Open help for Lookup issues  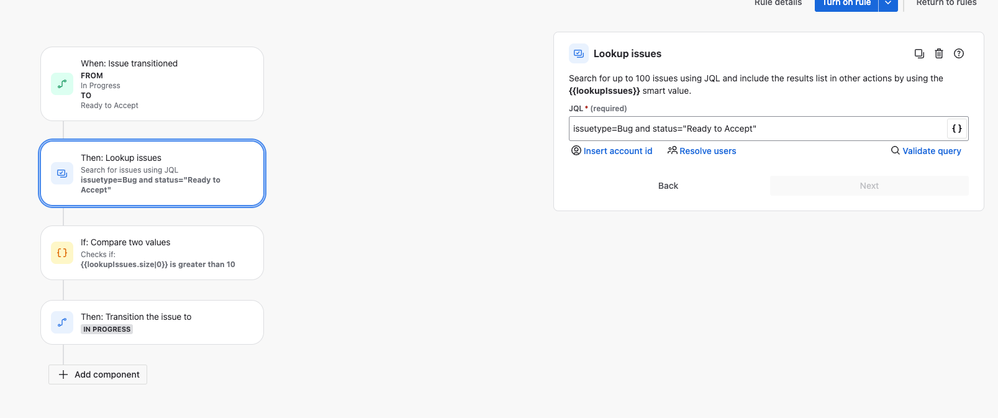tap(959, 54)
